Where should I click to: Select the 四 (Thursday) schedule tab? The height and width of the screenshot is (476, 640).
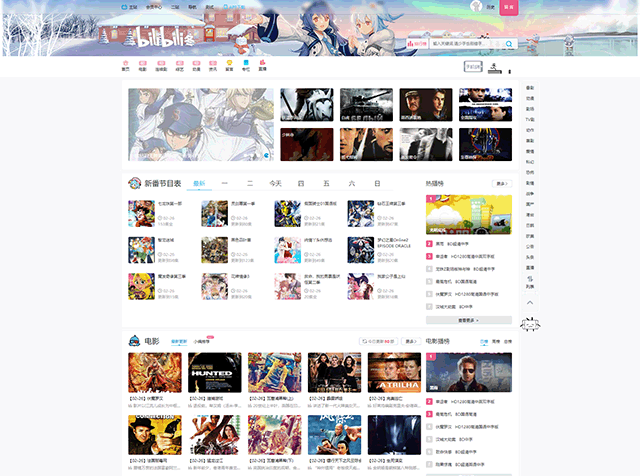[x=301, y=183]
